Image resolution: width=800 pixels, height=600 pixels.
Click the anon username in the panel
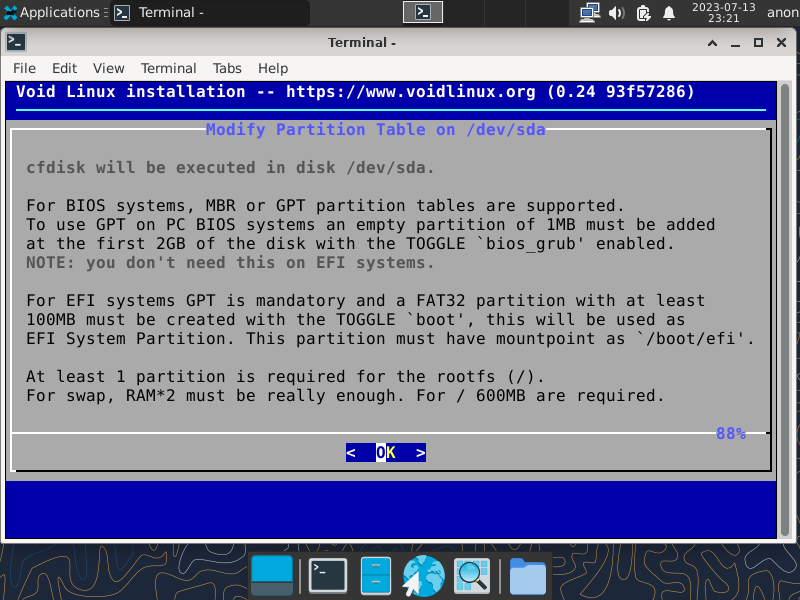click(783, 12)
